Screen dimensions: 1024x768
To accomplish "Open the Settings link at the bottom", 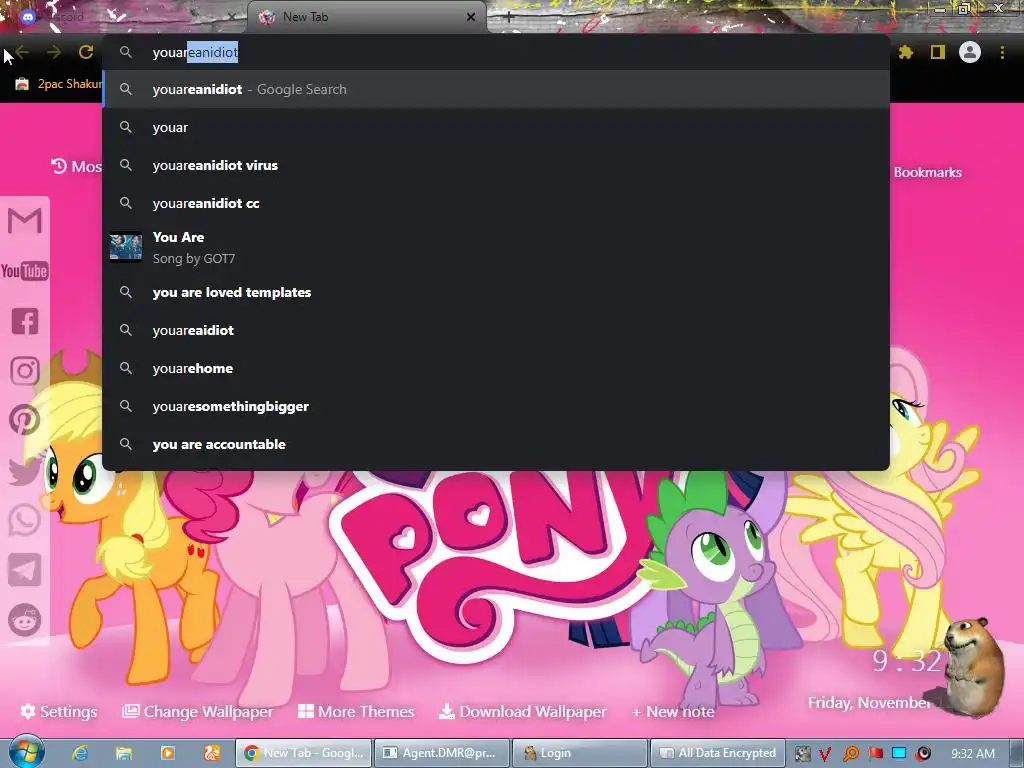I will 59,711.
